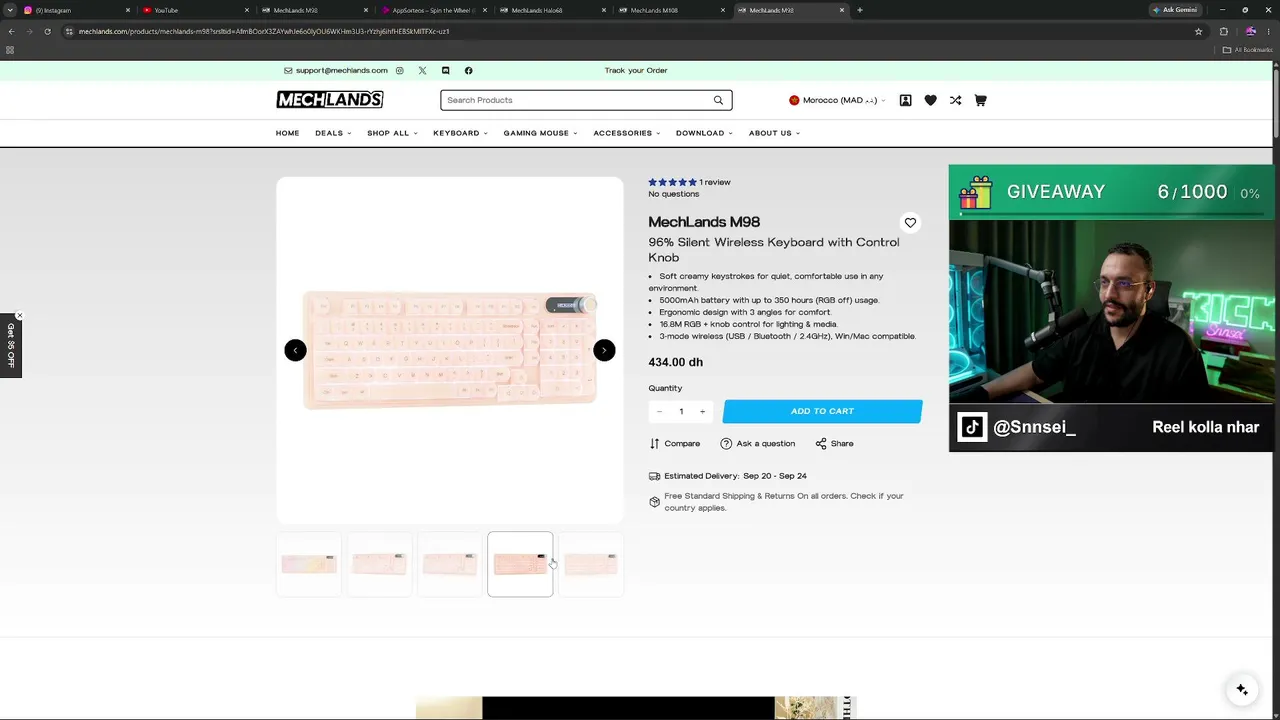Click the quantity number field
This screenshot has height=720, width=1280.
(681, 412)
